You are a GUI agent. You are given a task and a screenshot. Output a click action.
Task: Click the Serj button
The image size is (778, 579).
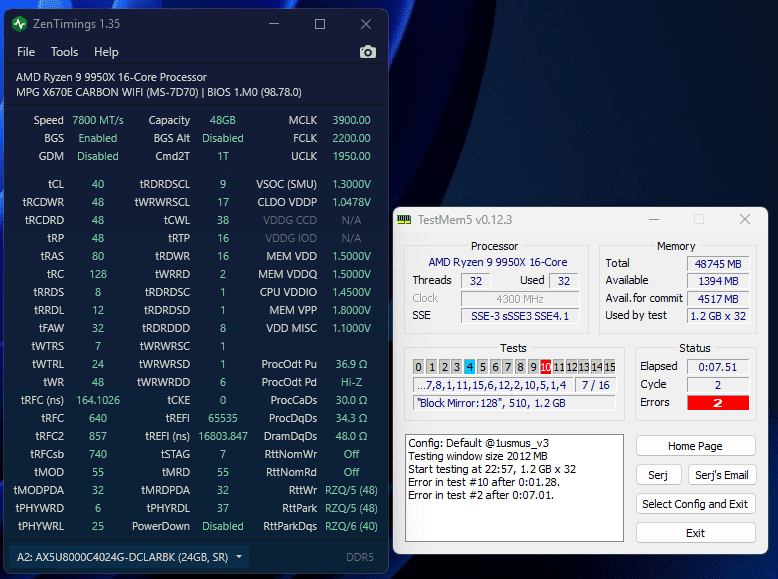coord(658,475)
